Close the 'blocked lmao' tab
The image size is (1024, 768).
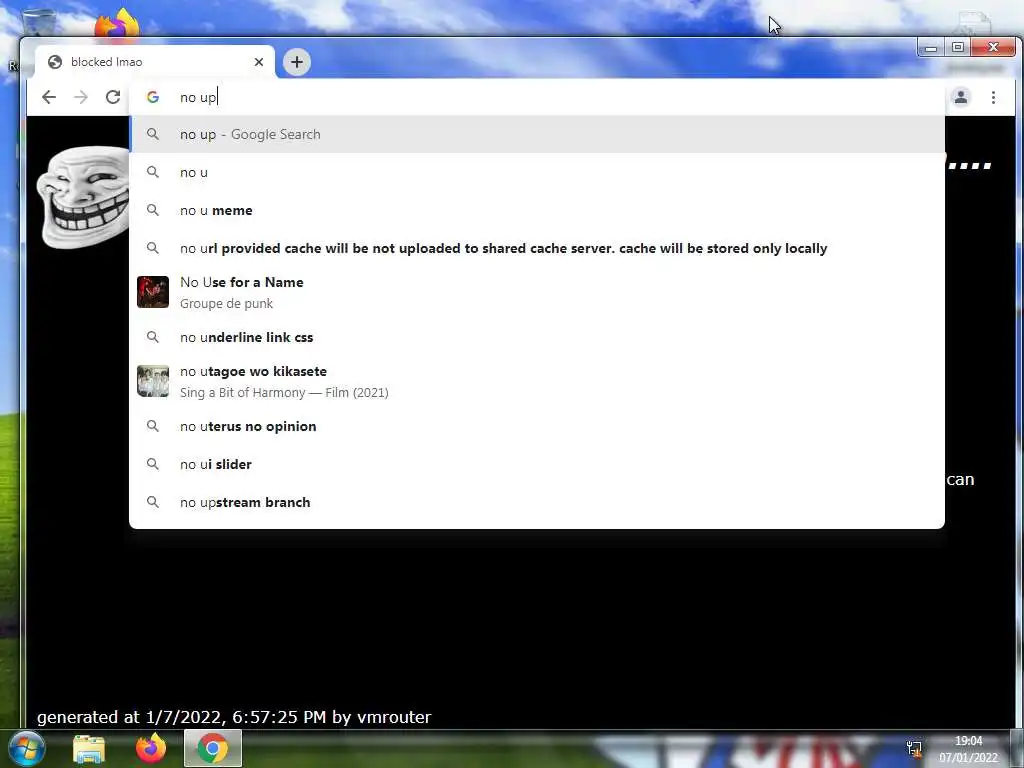(x=259, y=62)
